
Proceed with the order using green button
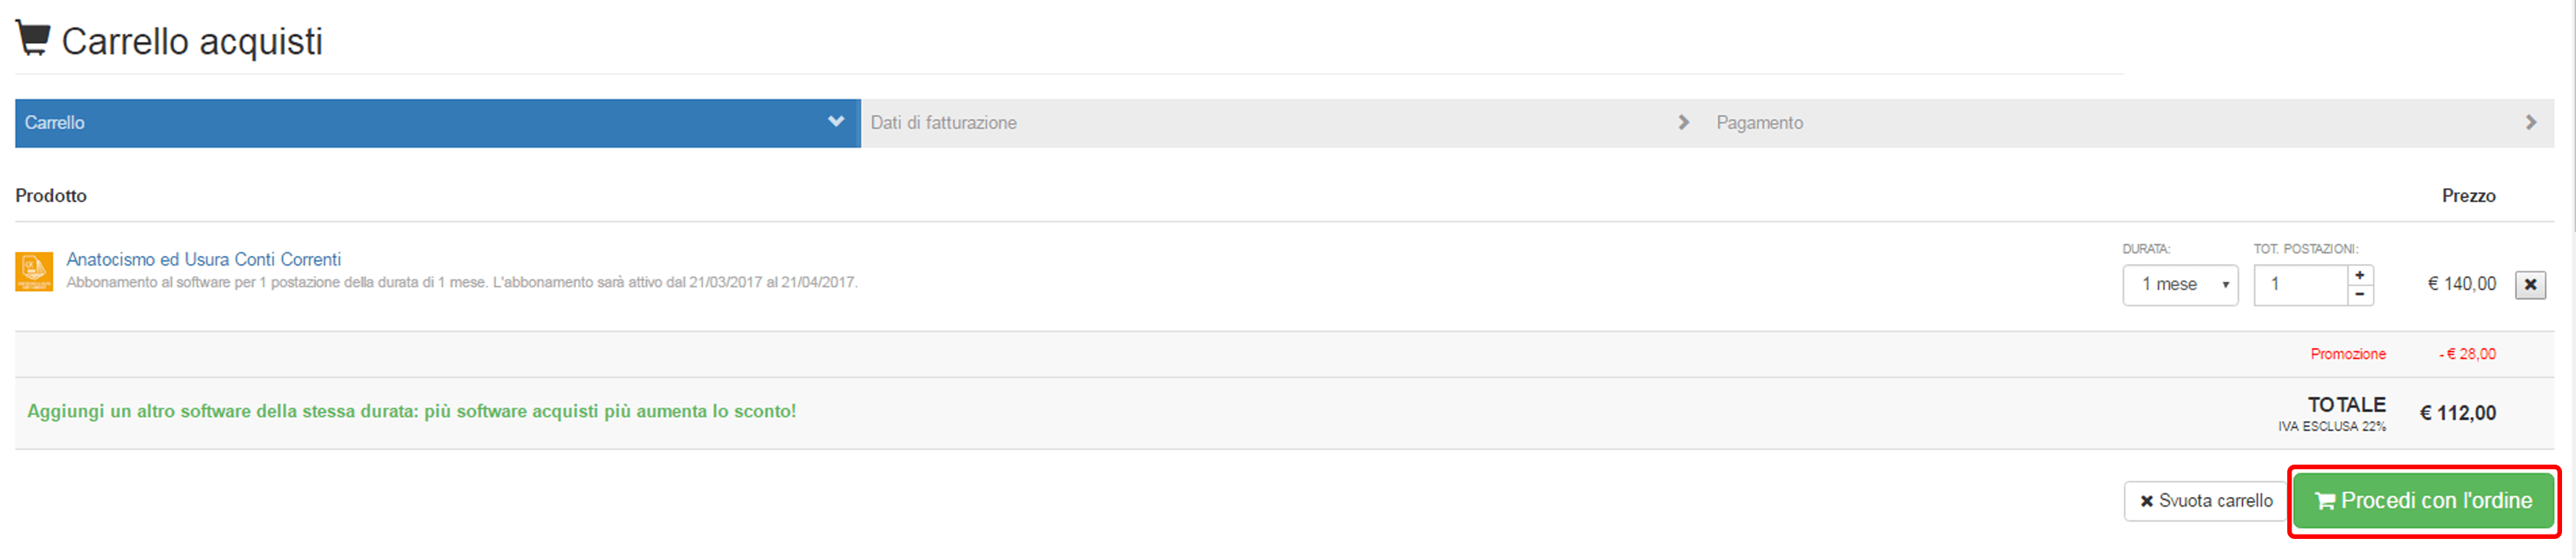click(2423, 501)
